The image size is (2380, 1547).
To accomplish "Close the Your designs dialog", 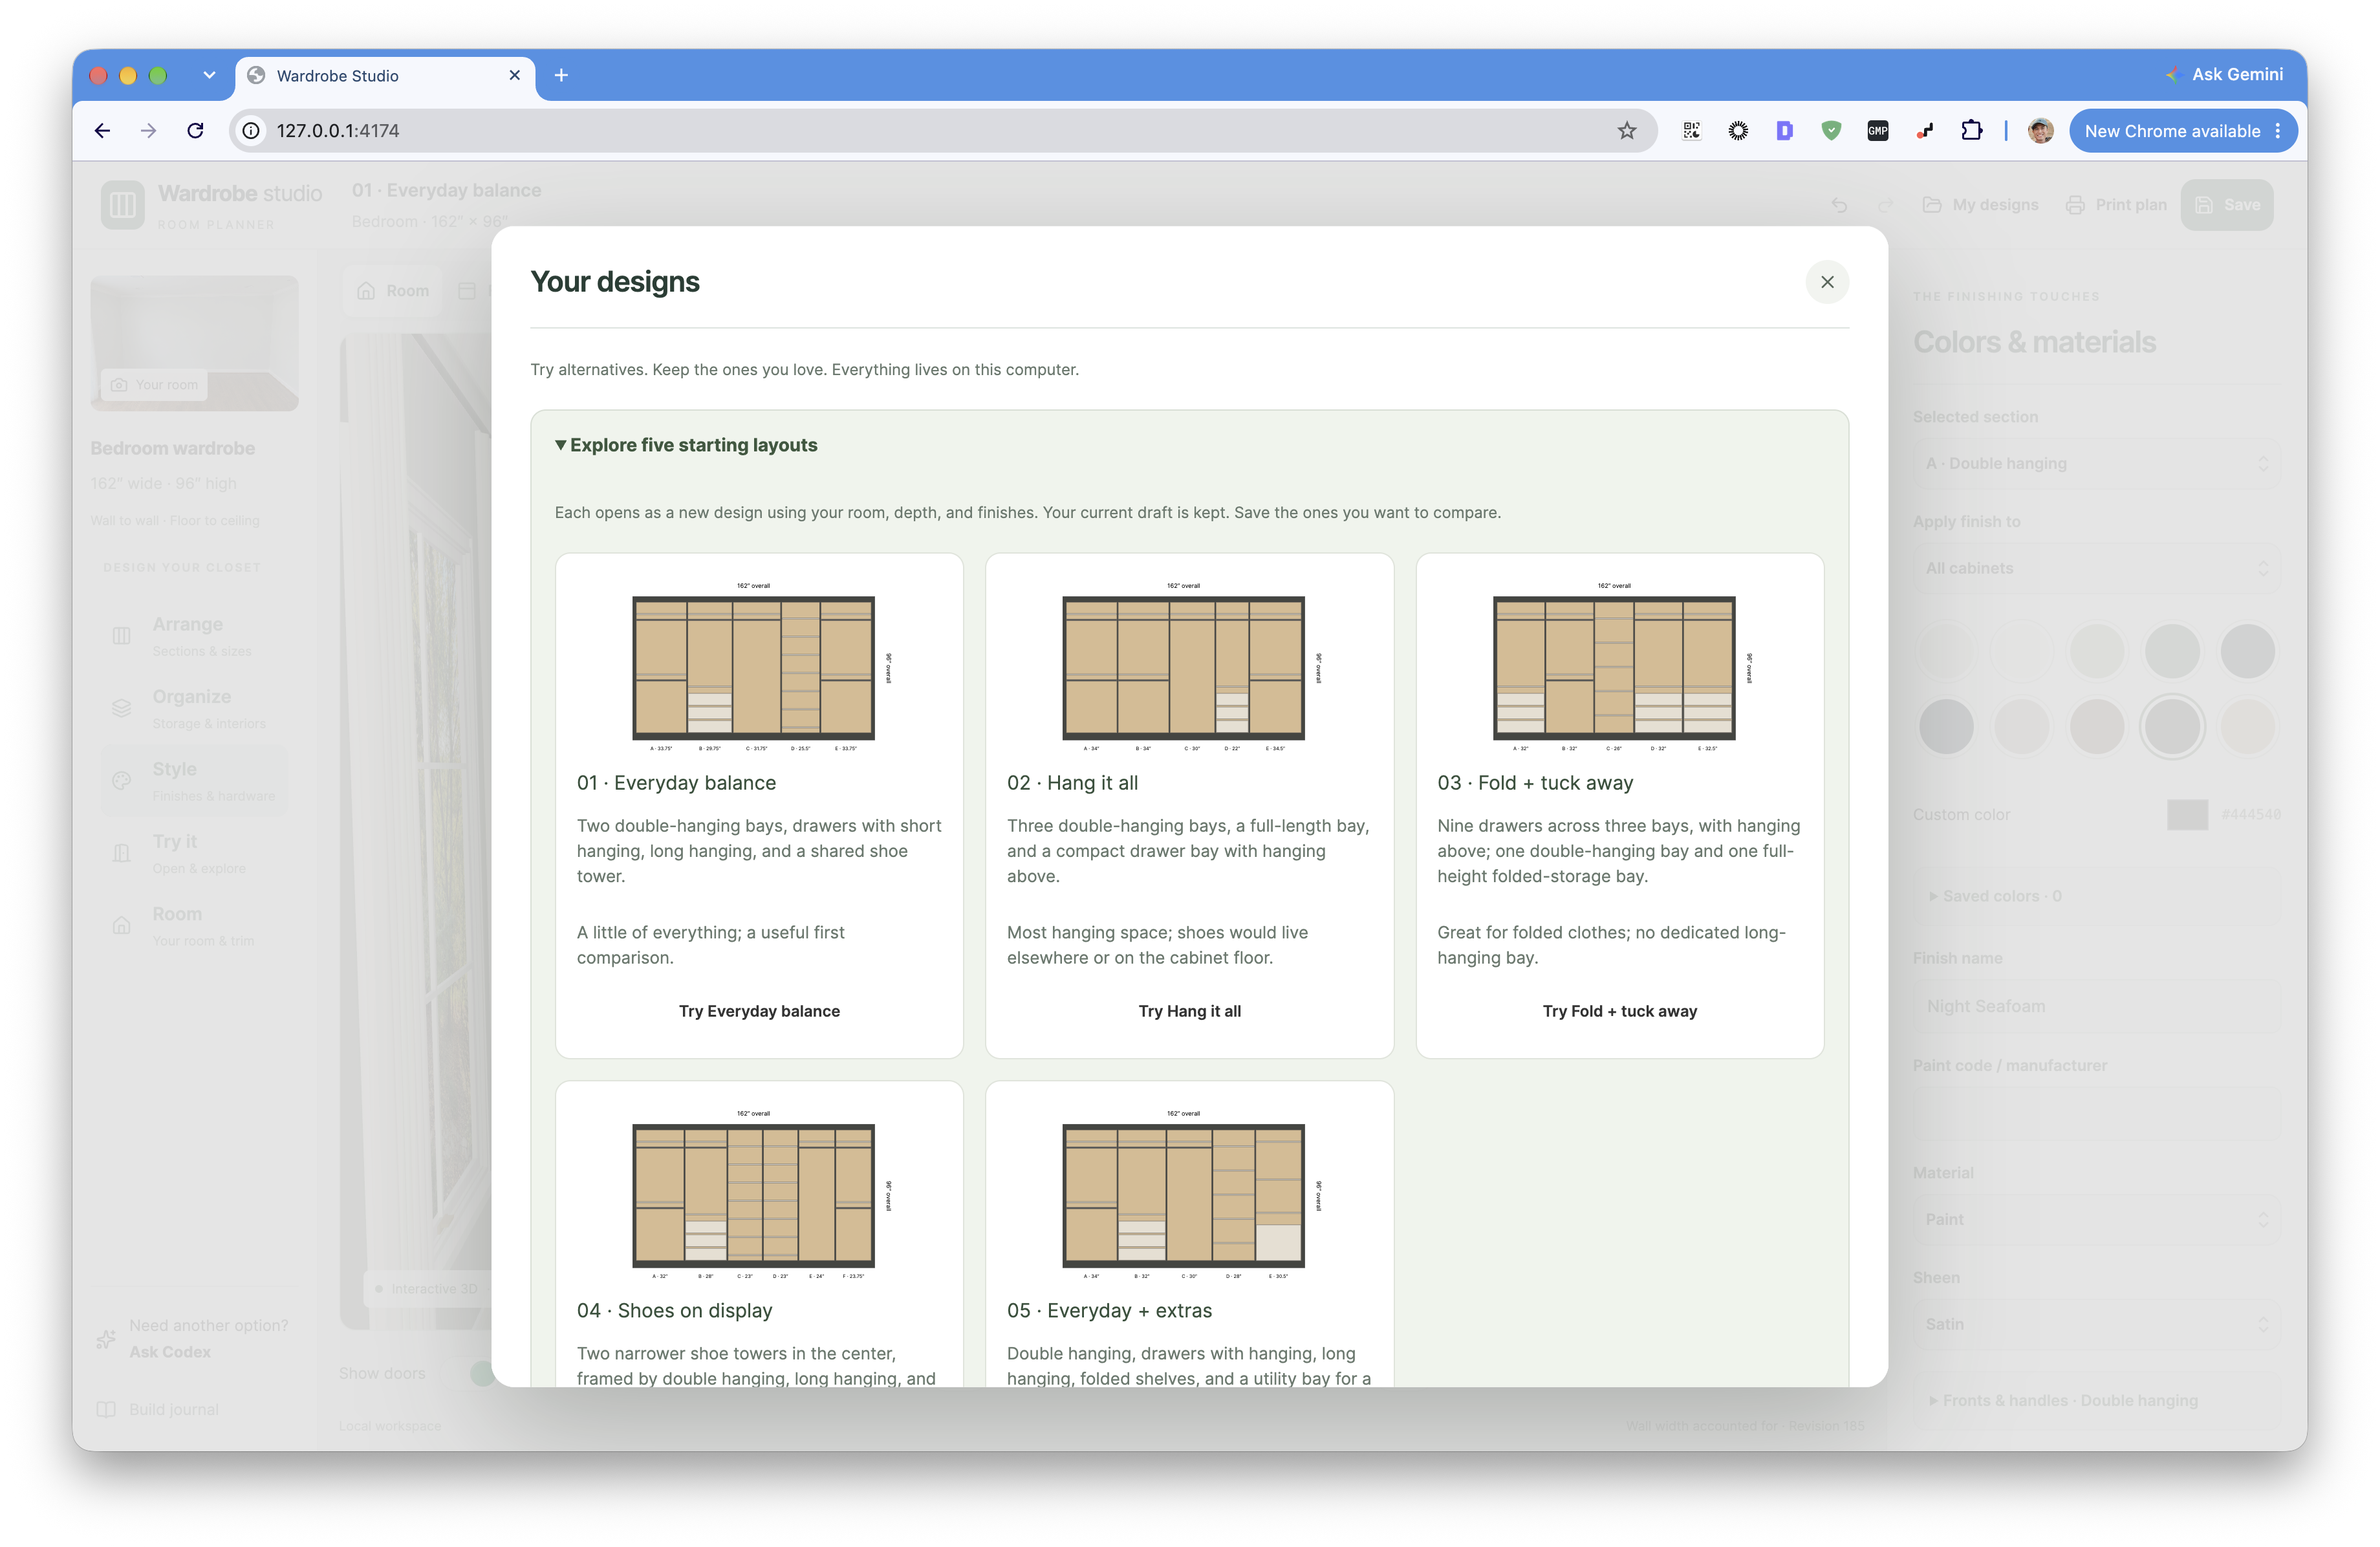I will 1827,282.
